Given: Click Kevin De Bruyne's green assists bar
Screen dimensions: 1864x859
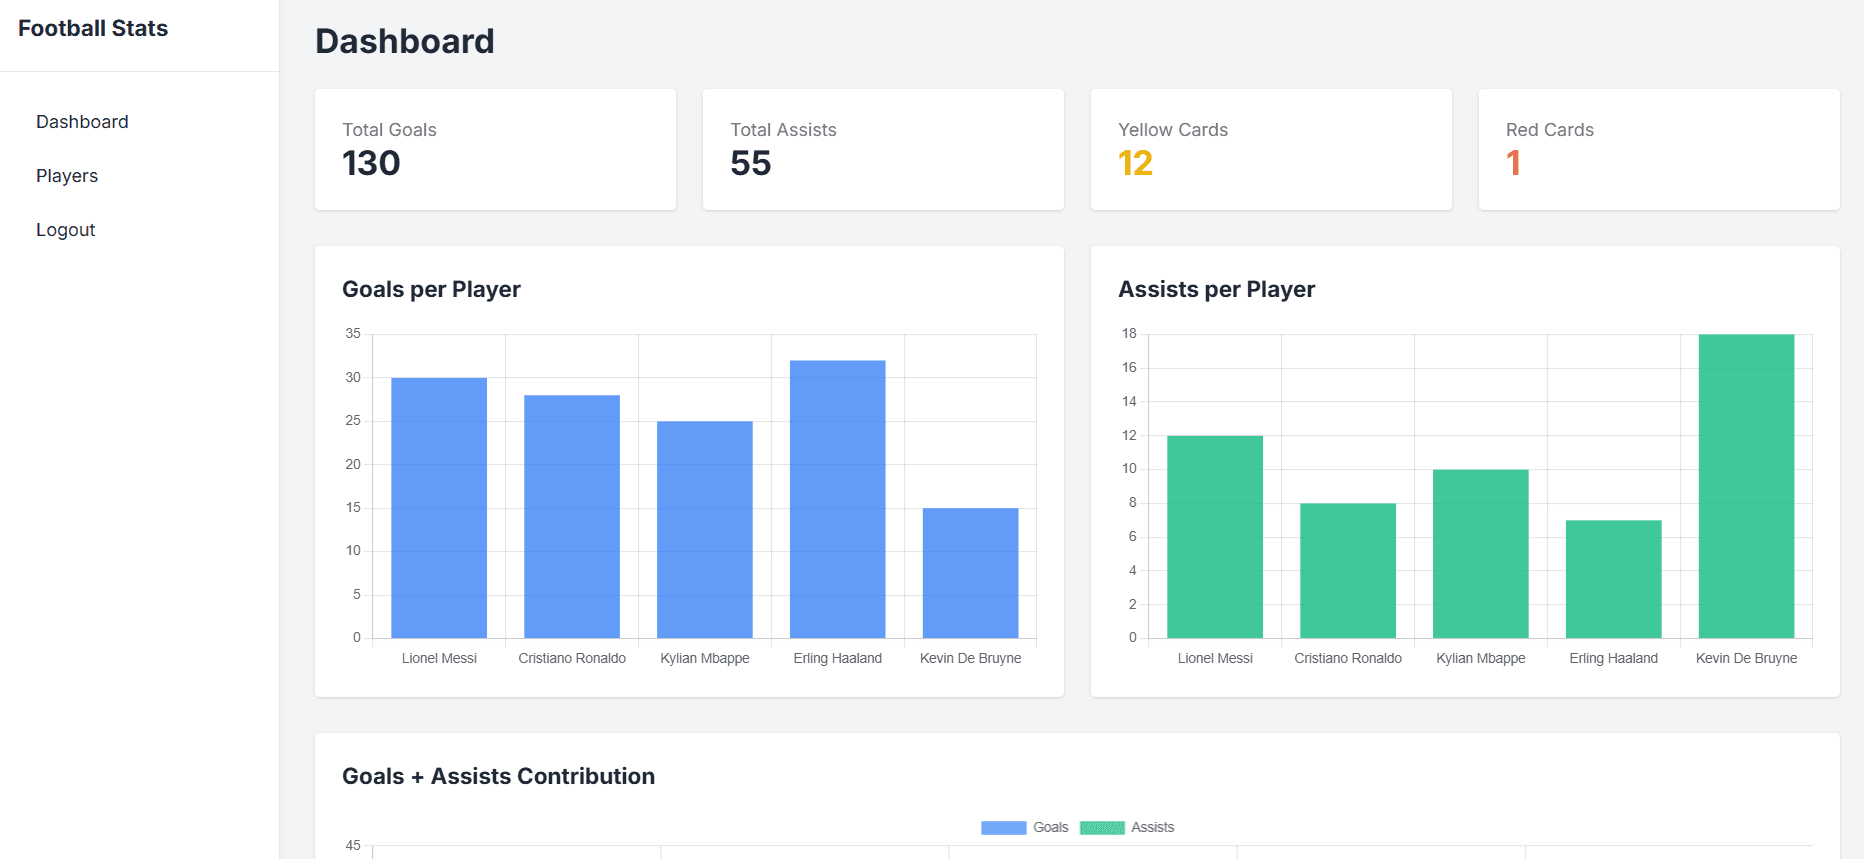Looking at the screenshot, I should click(x=1746, y=486).
